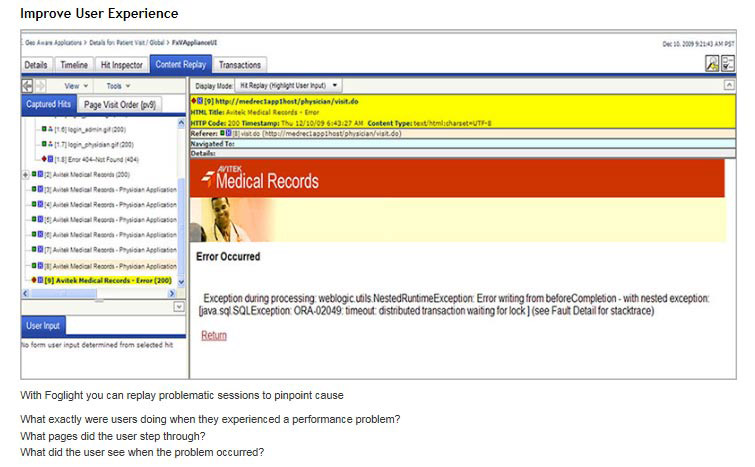Click the green square icon for login_admin.gif
Screen dimensions: 755x467
coord(44,129)
